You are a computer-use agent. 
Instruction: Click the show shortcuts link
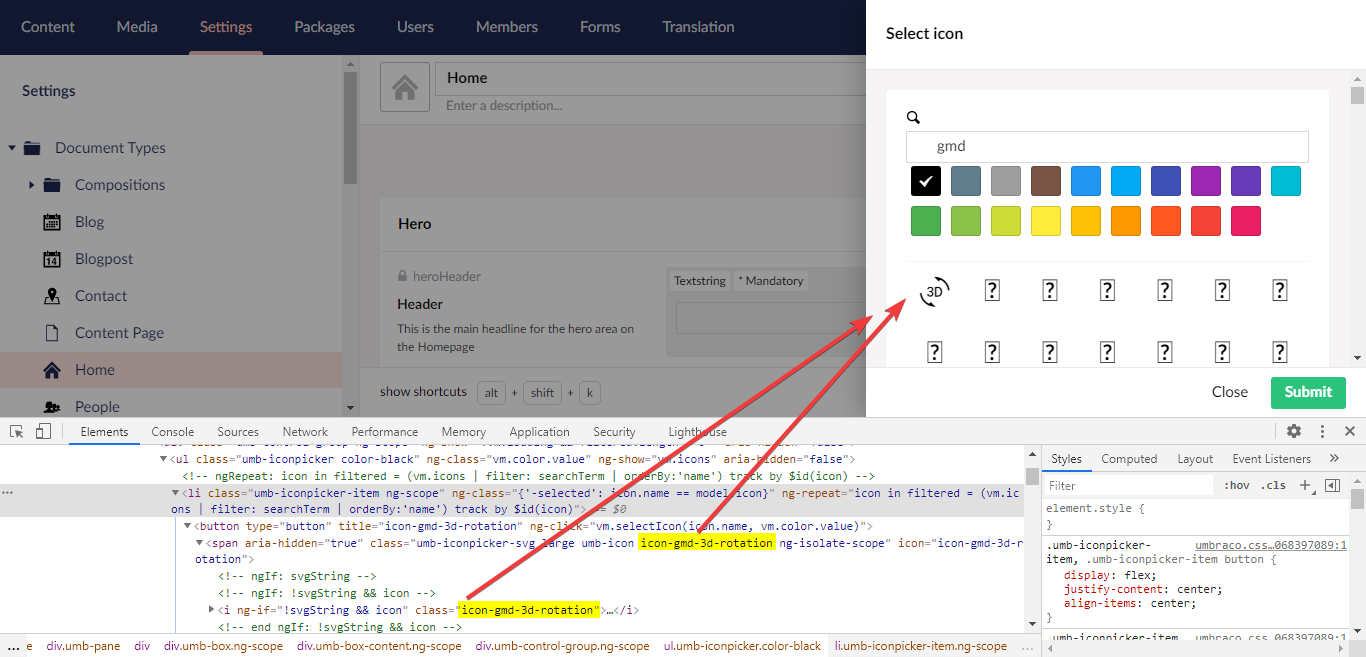[x=423, y=392]
